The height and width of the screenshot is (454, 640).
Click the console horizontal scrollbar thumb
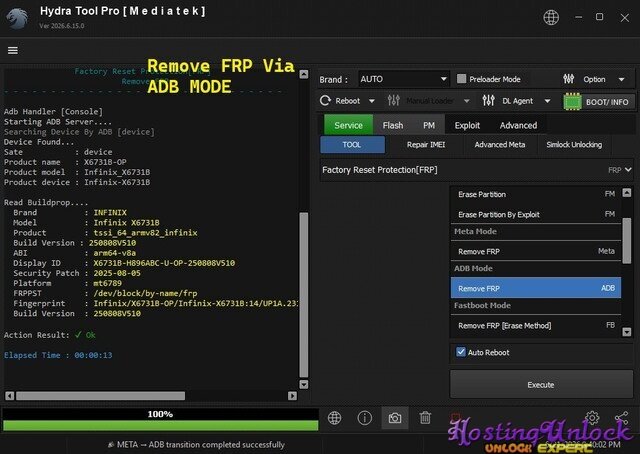click(x=100, y=396)
